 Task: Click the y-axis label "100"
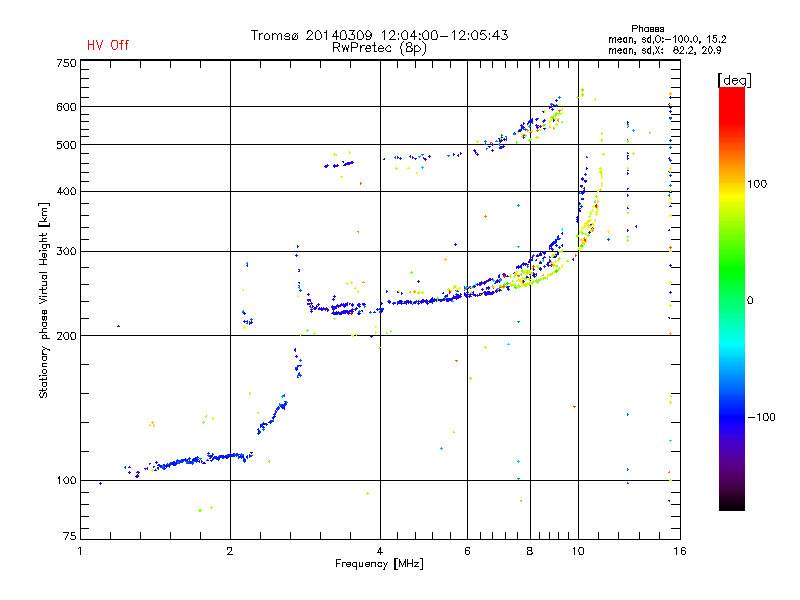point(66,481)
